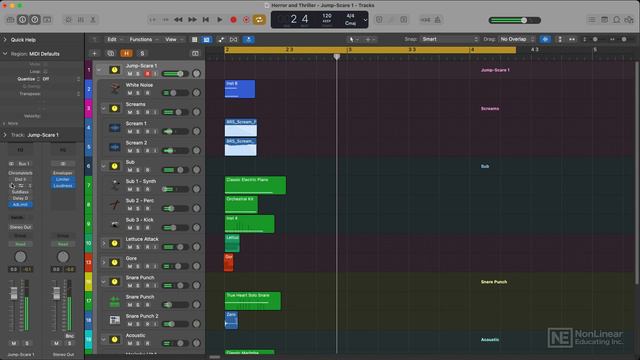The width and height of the screenshot is (640, 360).
Task: Toggle the Automation view button
Action: 221,40
